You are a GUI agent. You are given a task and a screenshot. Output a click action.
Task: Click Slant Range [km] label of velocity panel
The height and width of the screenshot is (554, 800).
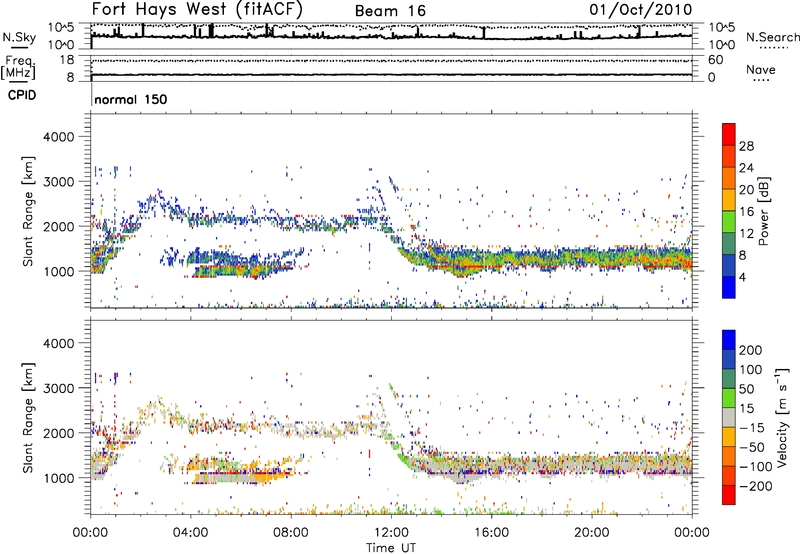click(x=28, y=417)
